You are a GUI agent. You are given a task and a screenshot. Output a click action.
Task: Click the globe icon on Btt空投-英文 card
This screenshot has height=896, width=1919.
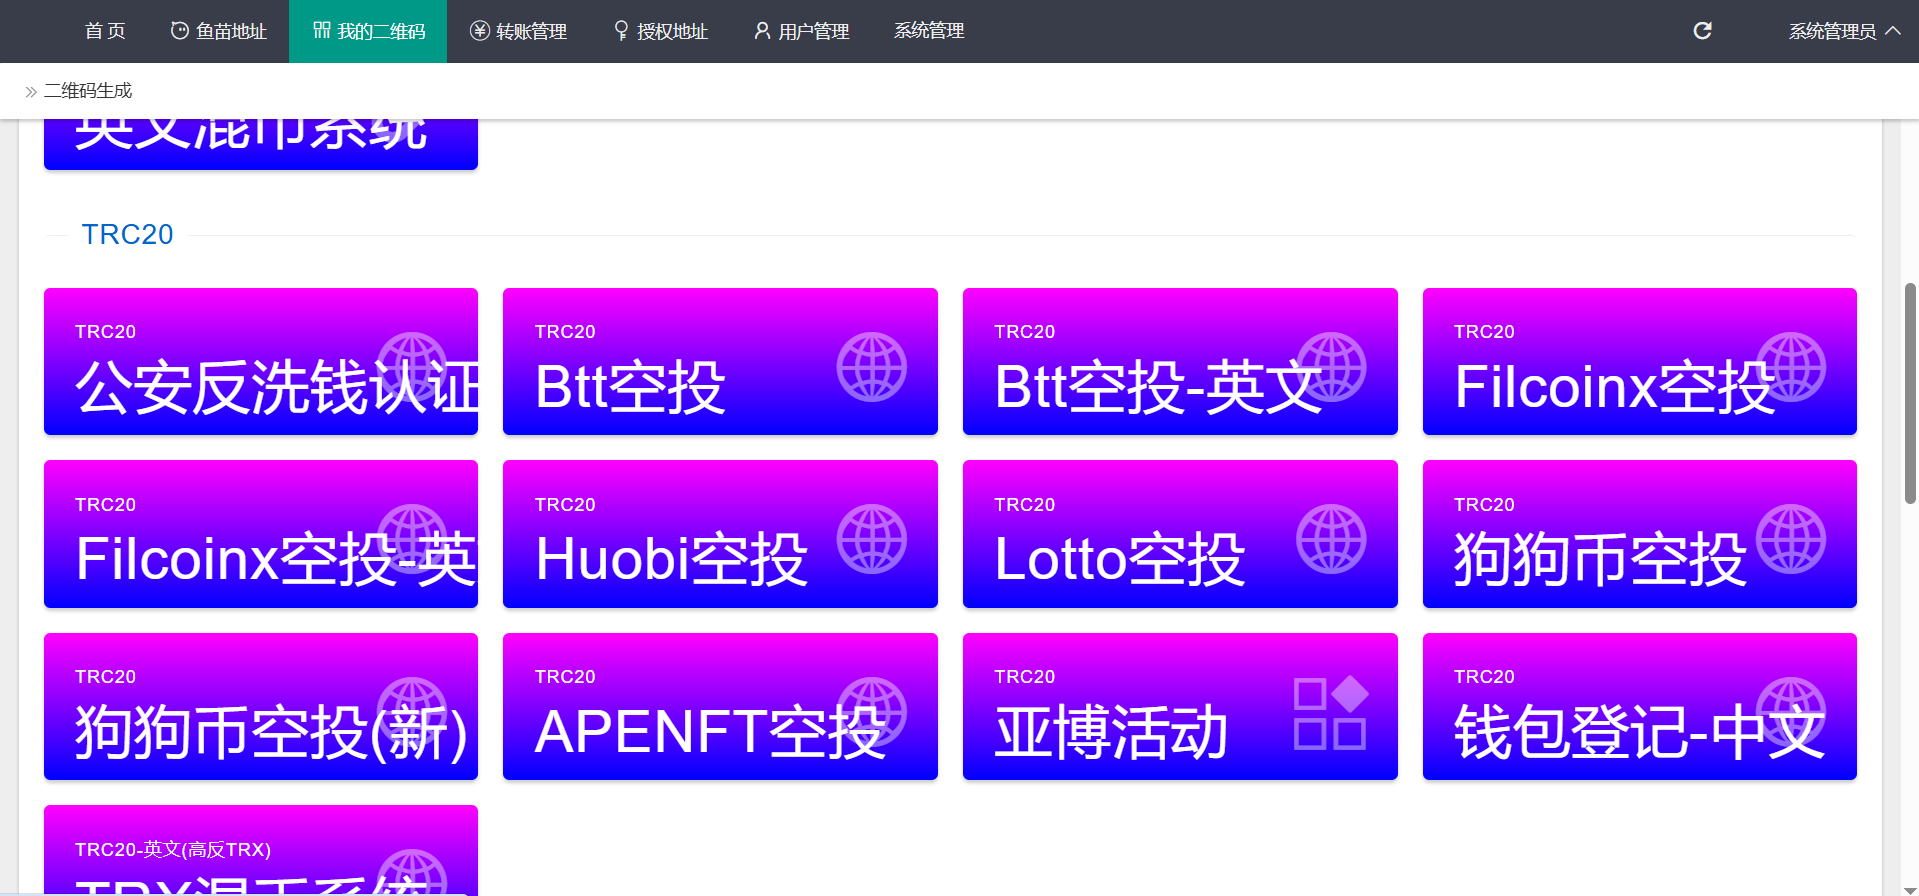(1331, 367)
